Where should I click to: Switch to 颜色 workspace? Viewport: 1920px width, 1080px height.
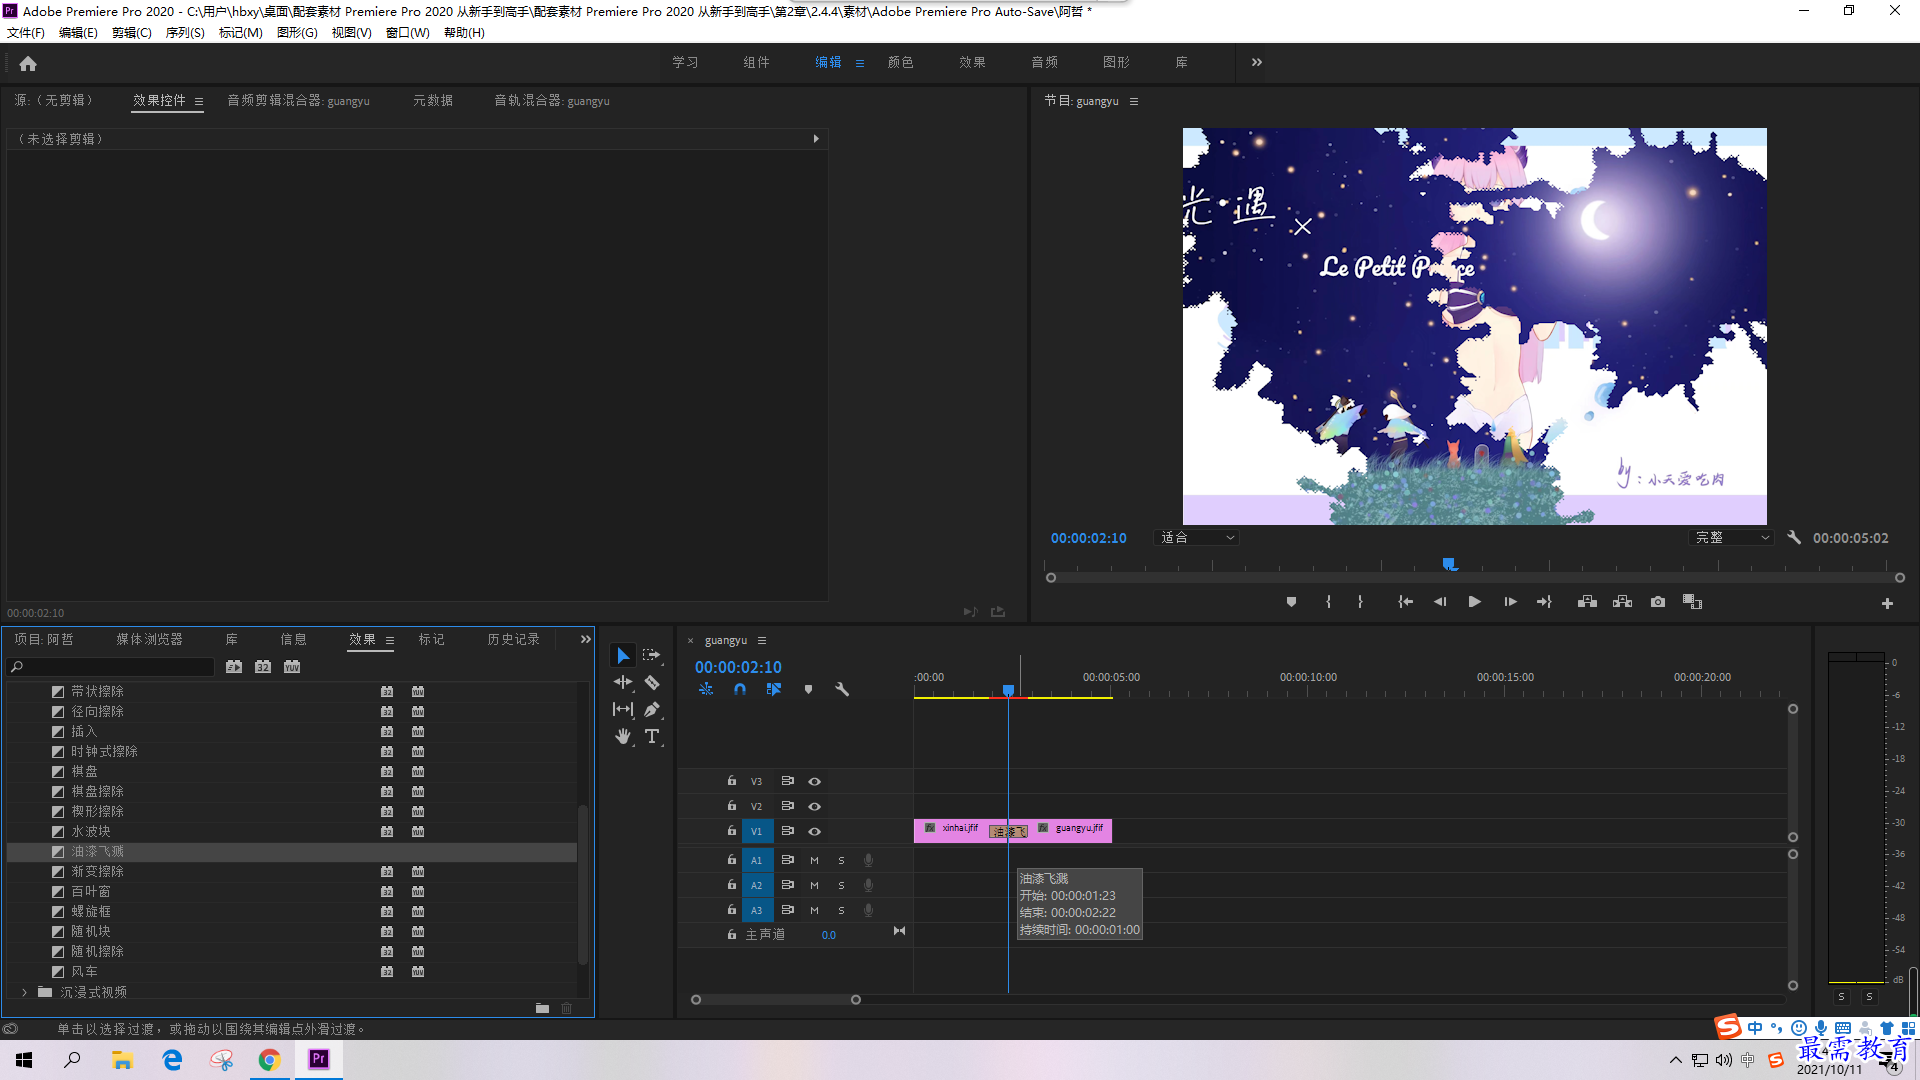tap(901, 62)
